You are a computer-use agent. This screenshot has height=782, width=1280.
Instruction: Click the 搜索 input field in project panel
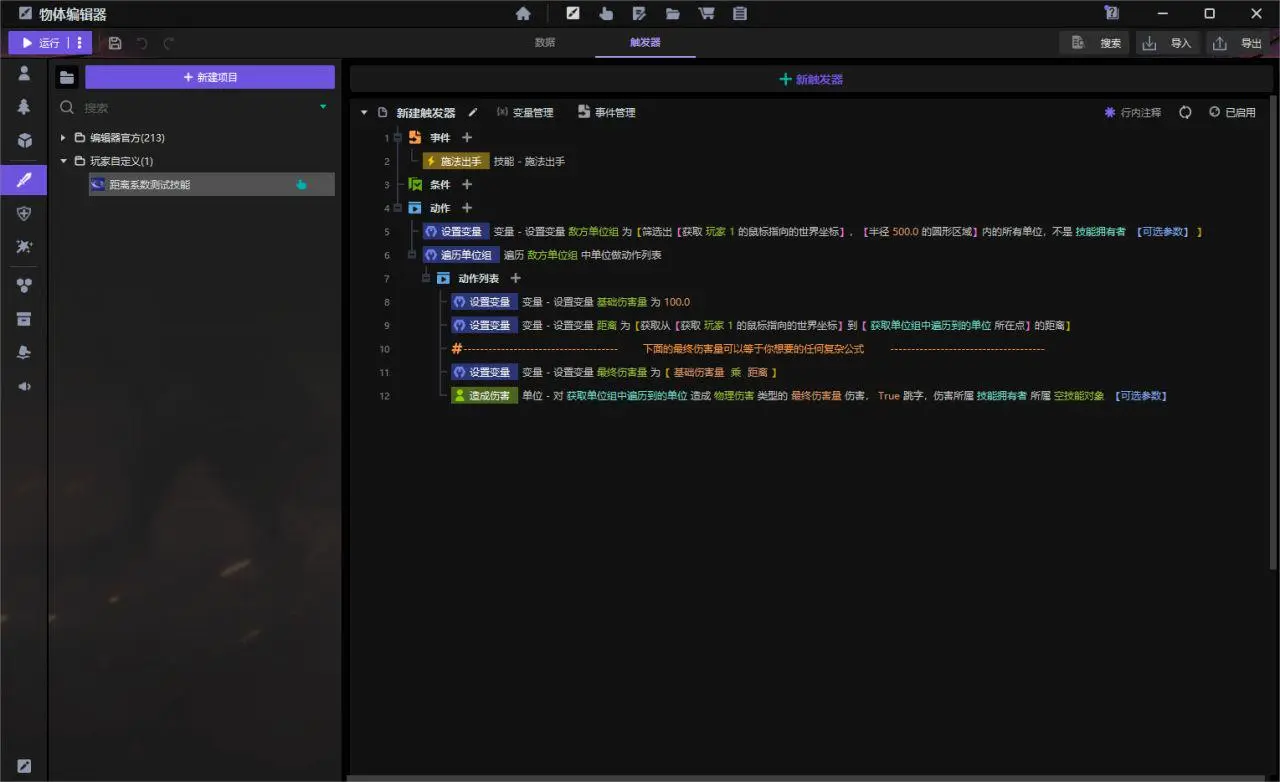pos(190,107)
